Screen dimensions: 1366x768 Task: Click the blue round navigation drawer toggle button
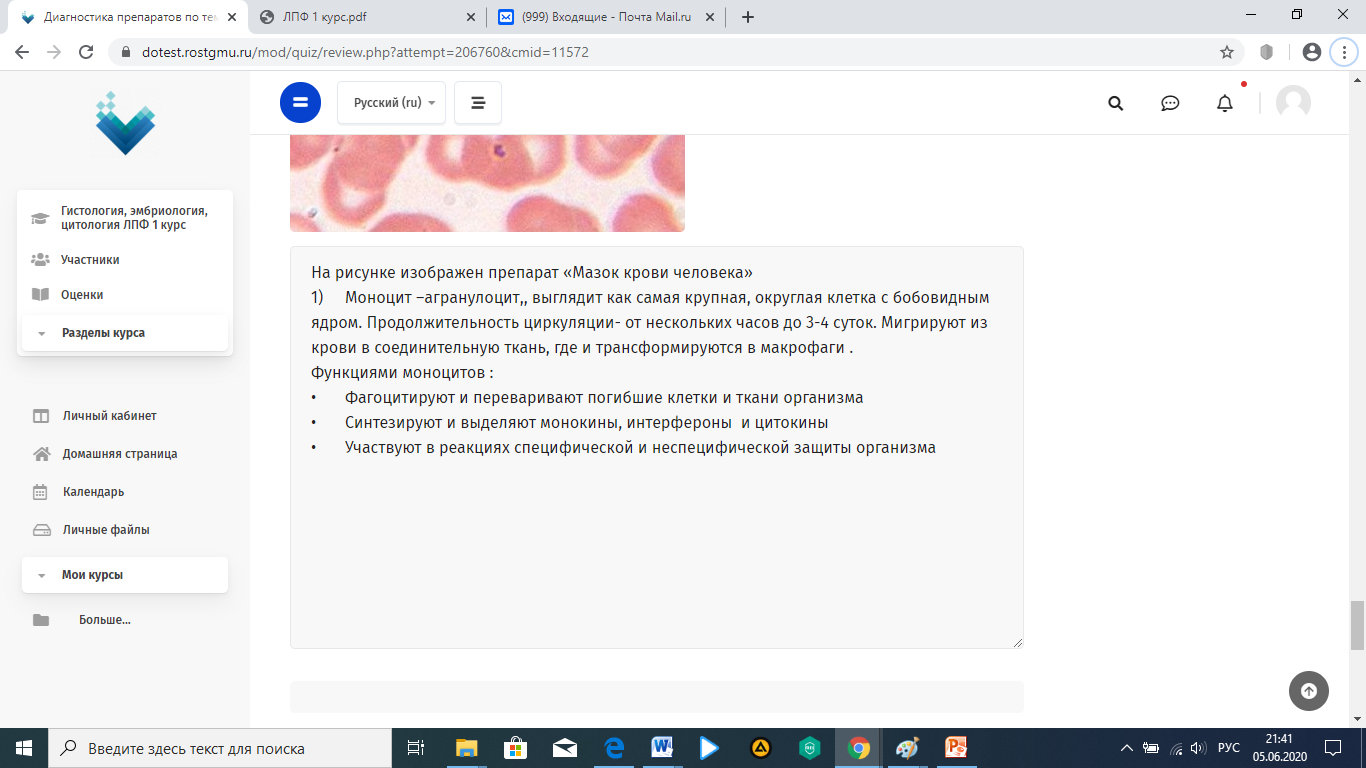[x=301, y=102]
